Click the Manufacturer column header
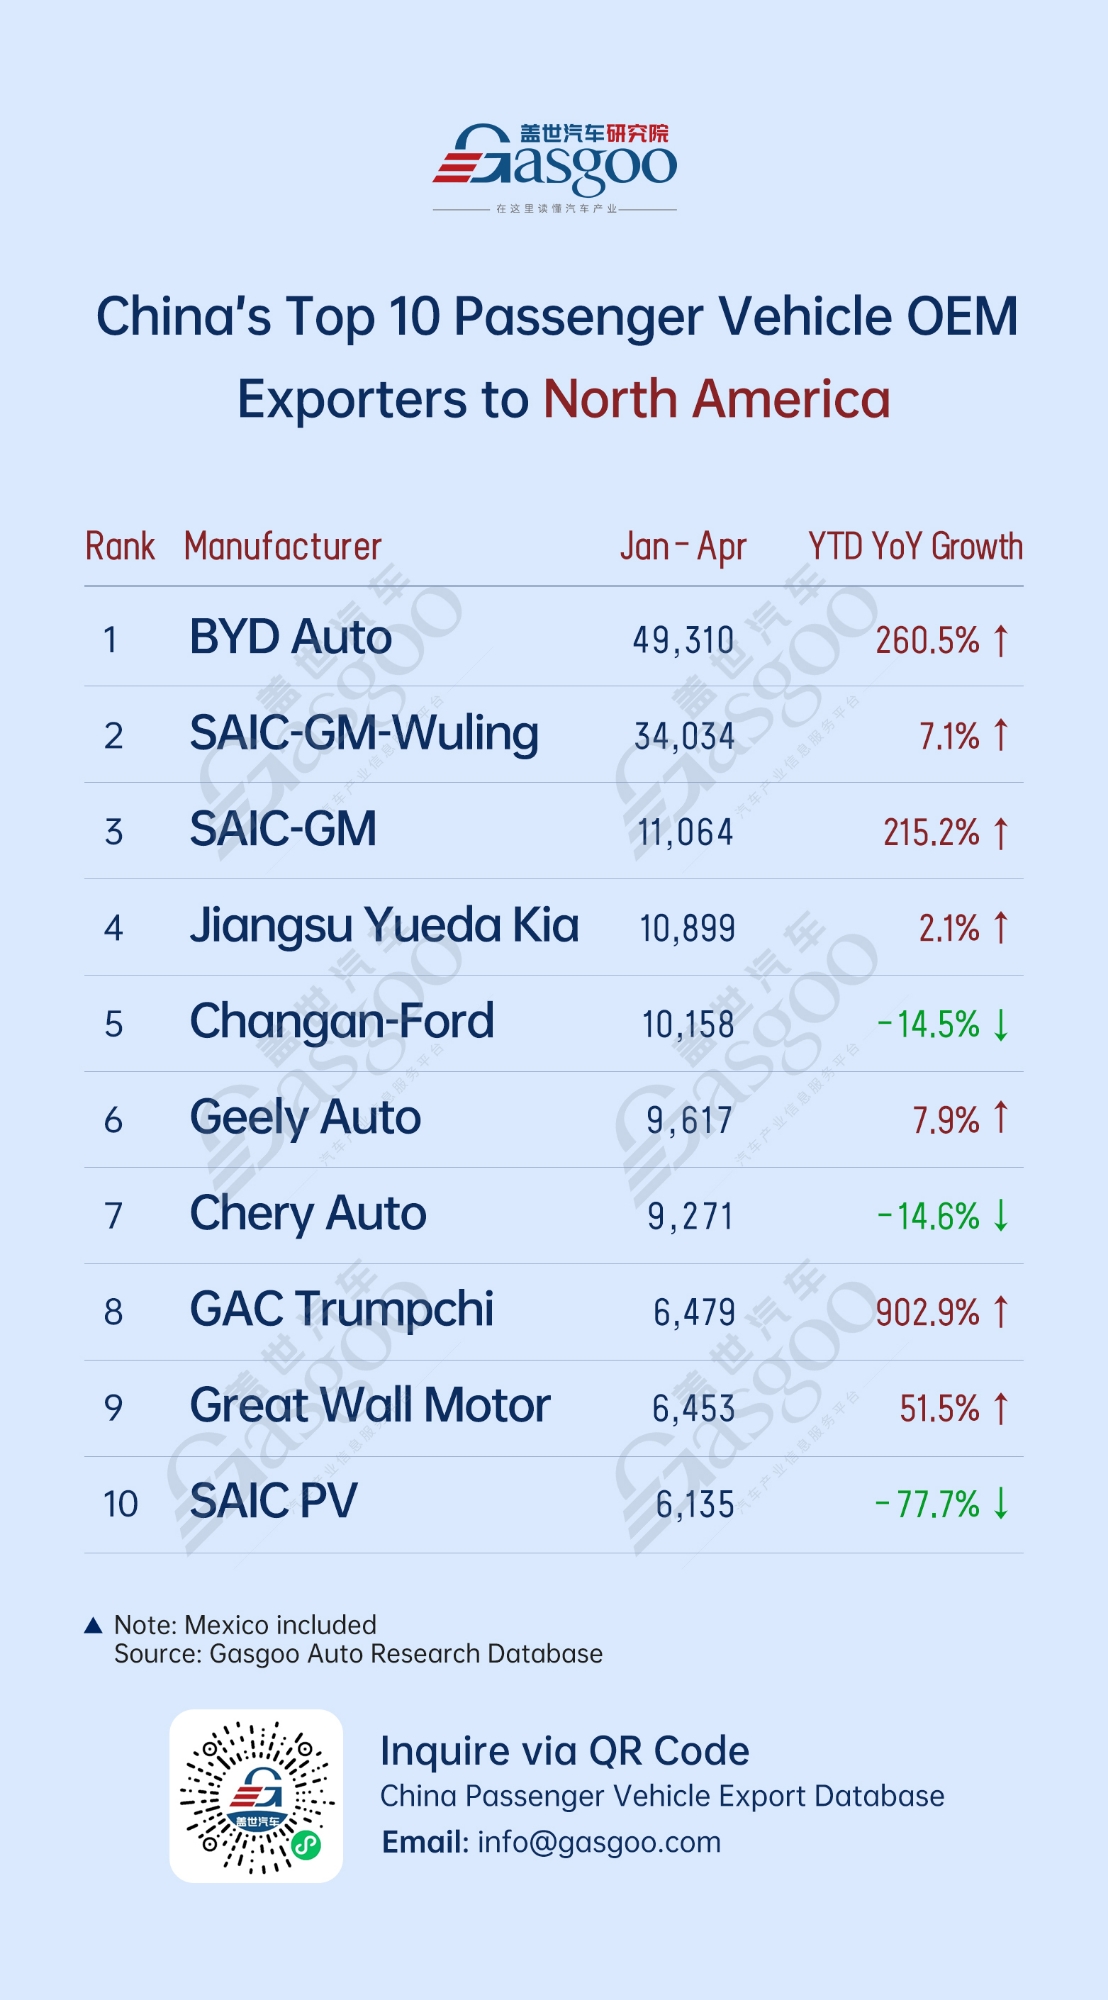This screenshot has height=2000, width=1108. pyautogui.click(x=283, y=547)
